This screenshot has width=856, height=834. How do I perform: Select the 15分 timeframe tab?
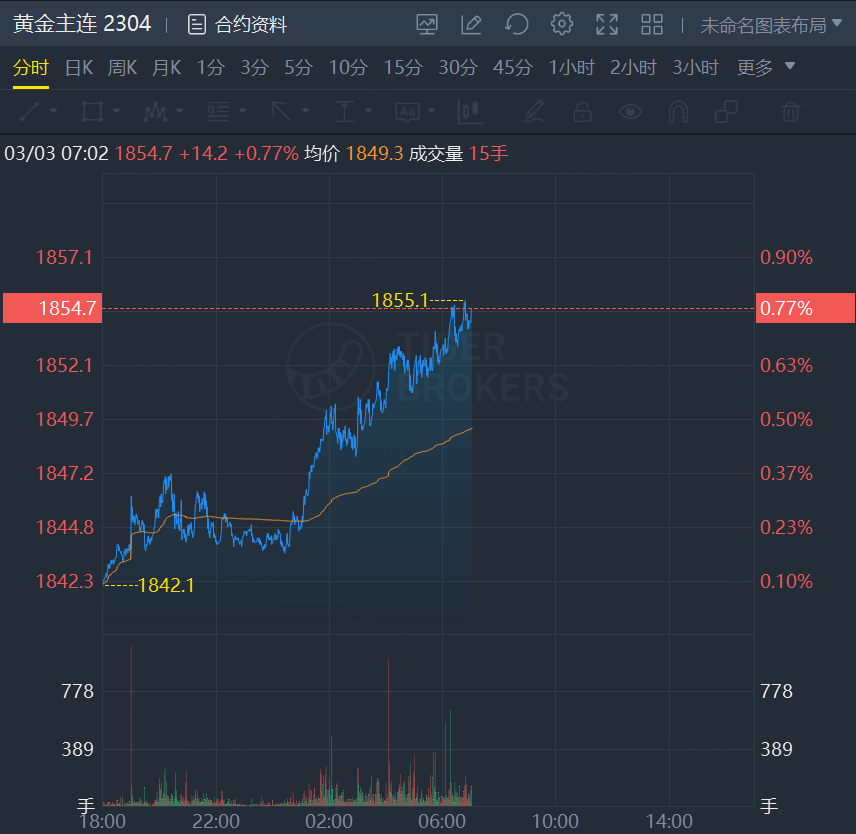click(x=403, y=68)
